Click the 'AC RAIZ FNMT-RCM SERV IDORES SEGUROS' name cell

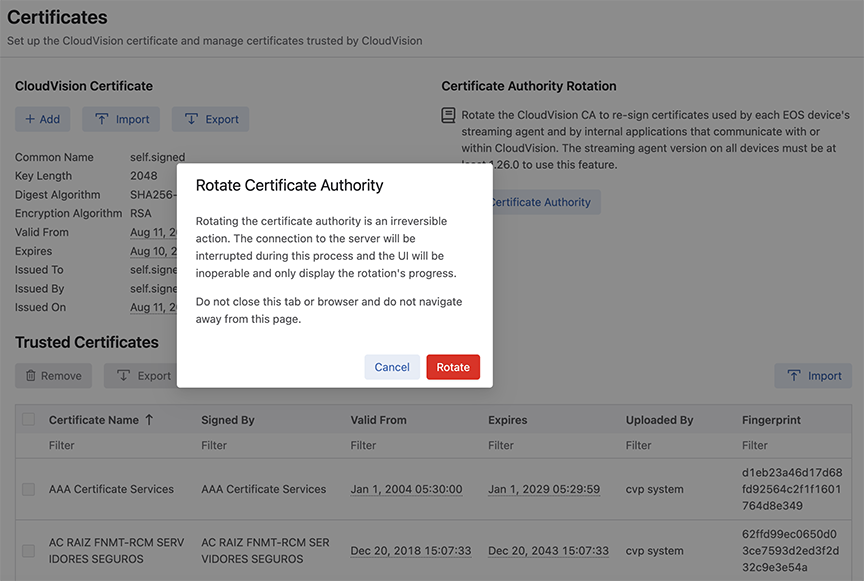pos(117,551)
